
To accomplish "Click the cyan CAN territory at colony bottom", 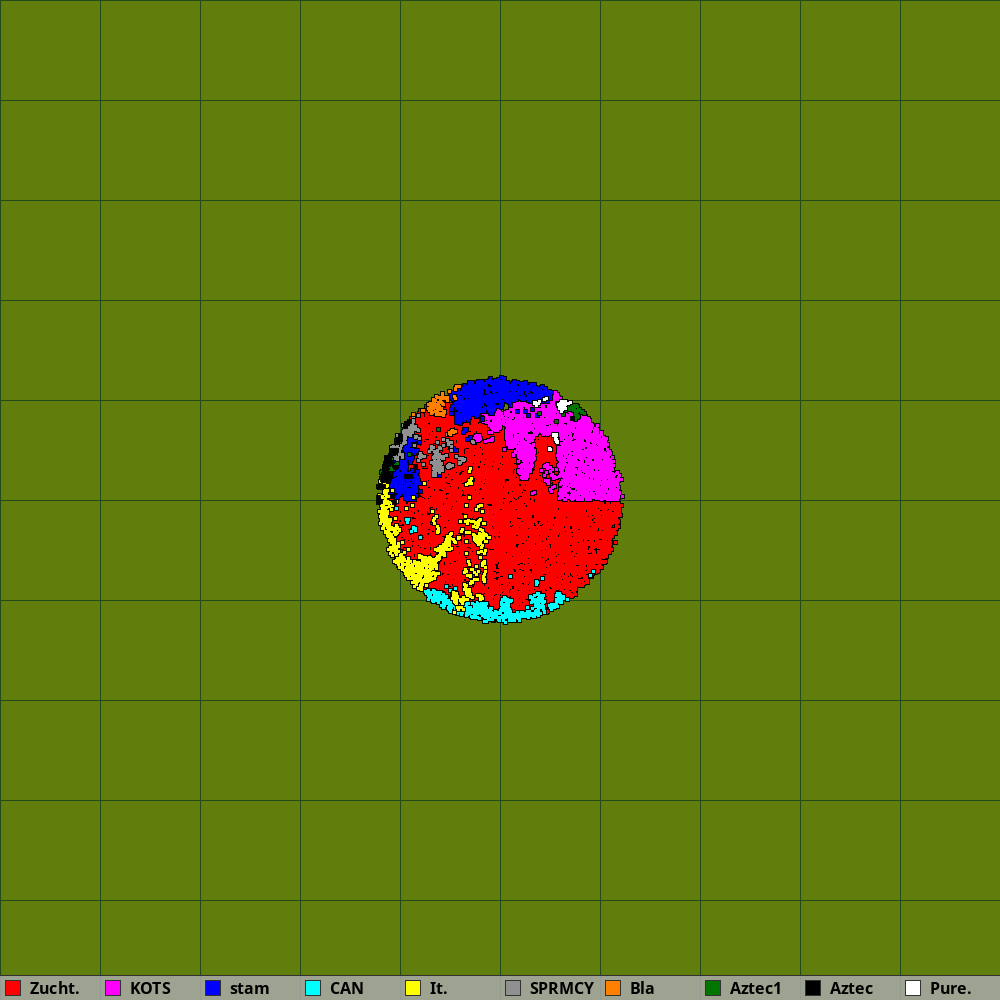I will (x=504, y=610).
